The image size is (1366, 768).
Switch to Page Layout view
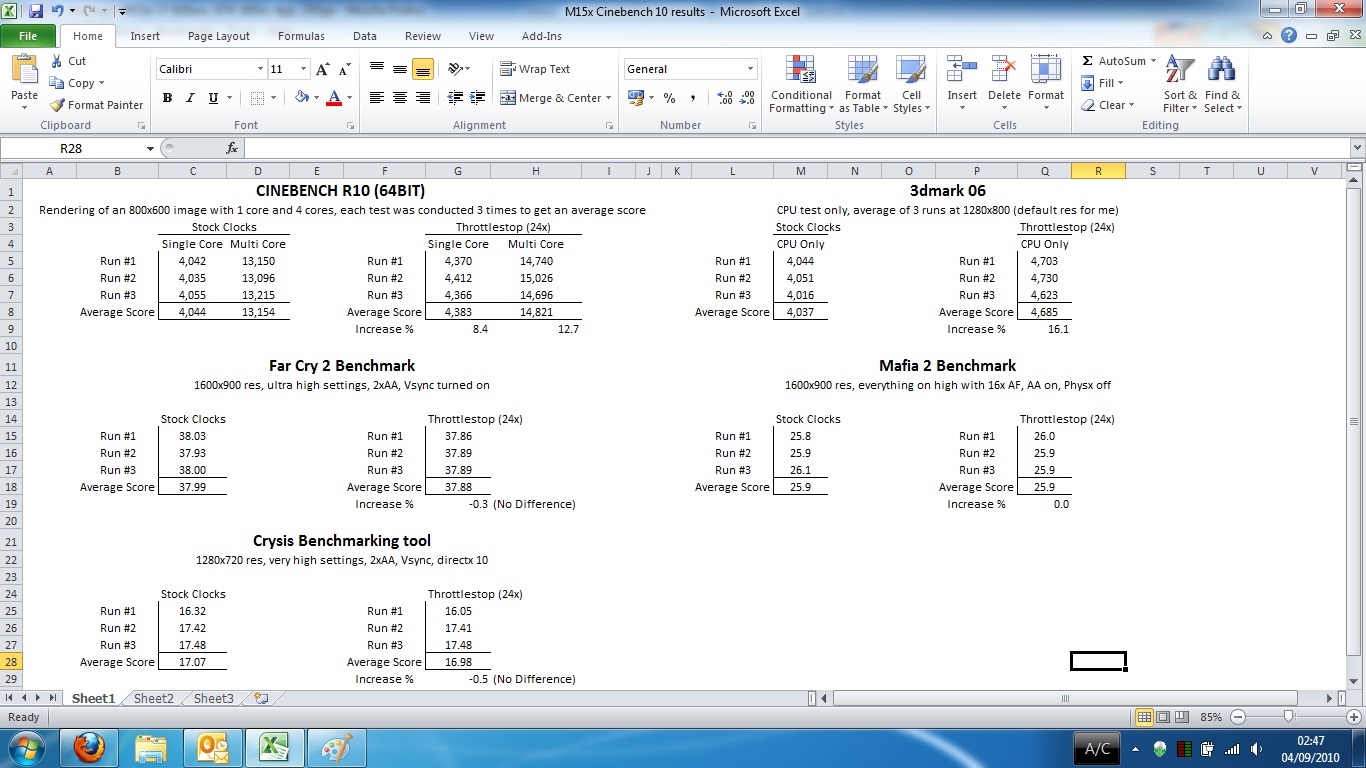[1162, 717]
